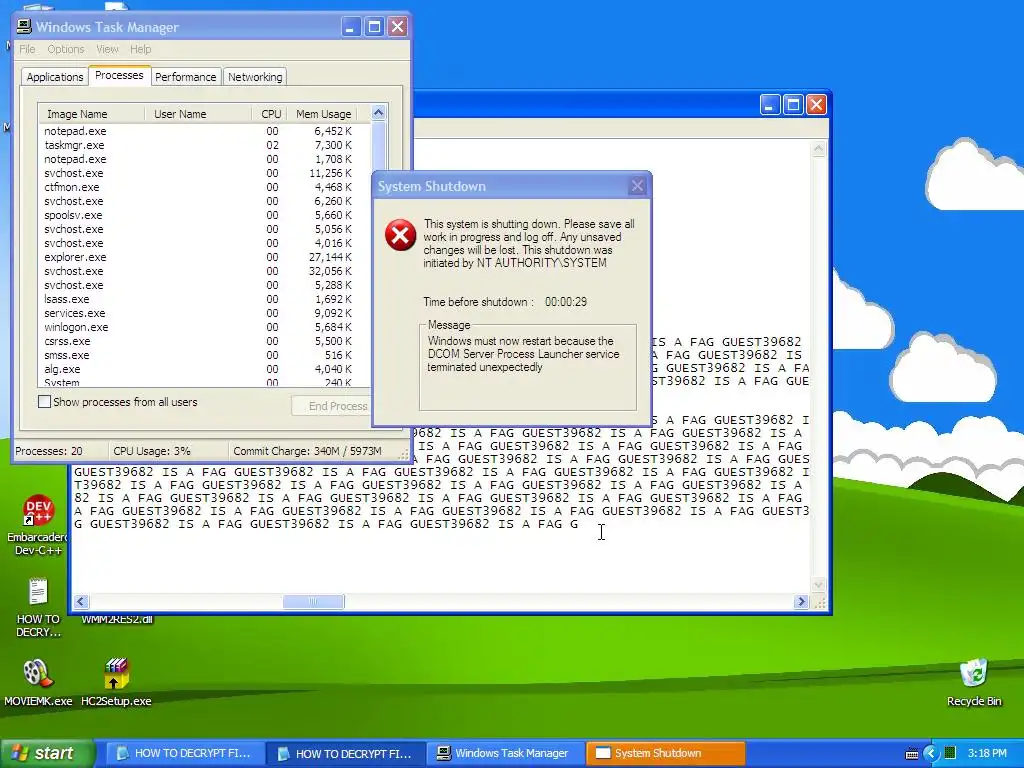The height and width of the screenshot is (768, 1024).
Task: Click the CPU Usage: 3% status entry
Action: click(x=152, y=451)
